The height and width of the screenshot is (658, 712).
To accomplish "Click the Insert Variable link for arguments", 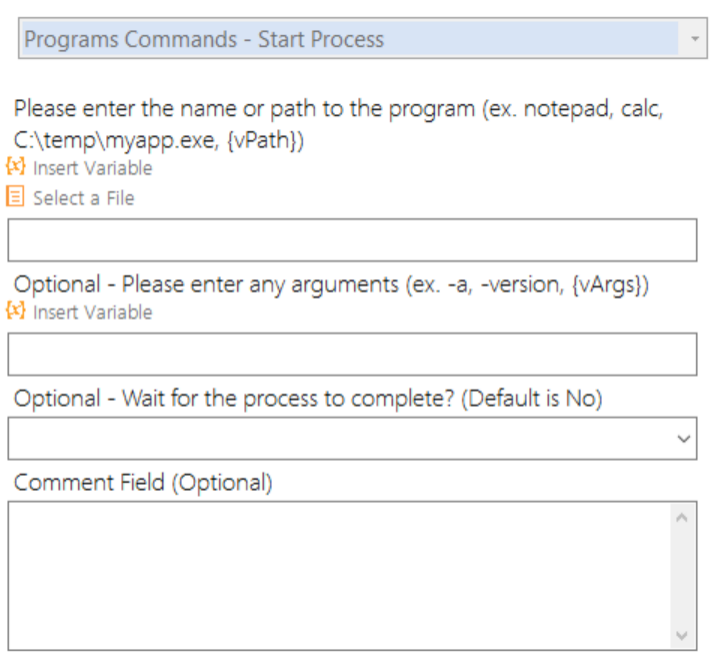I will click(x=93, y=312).
